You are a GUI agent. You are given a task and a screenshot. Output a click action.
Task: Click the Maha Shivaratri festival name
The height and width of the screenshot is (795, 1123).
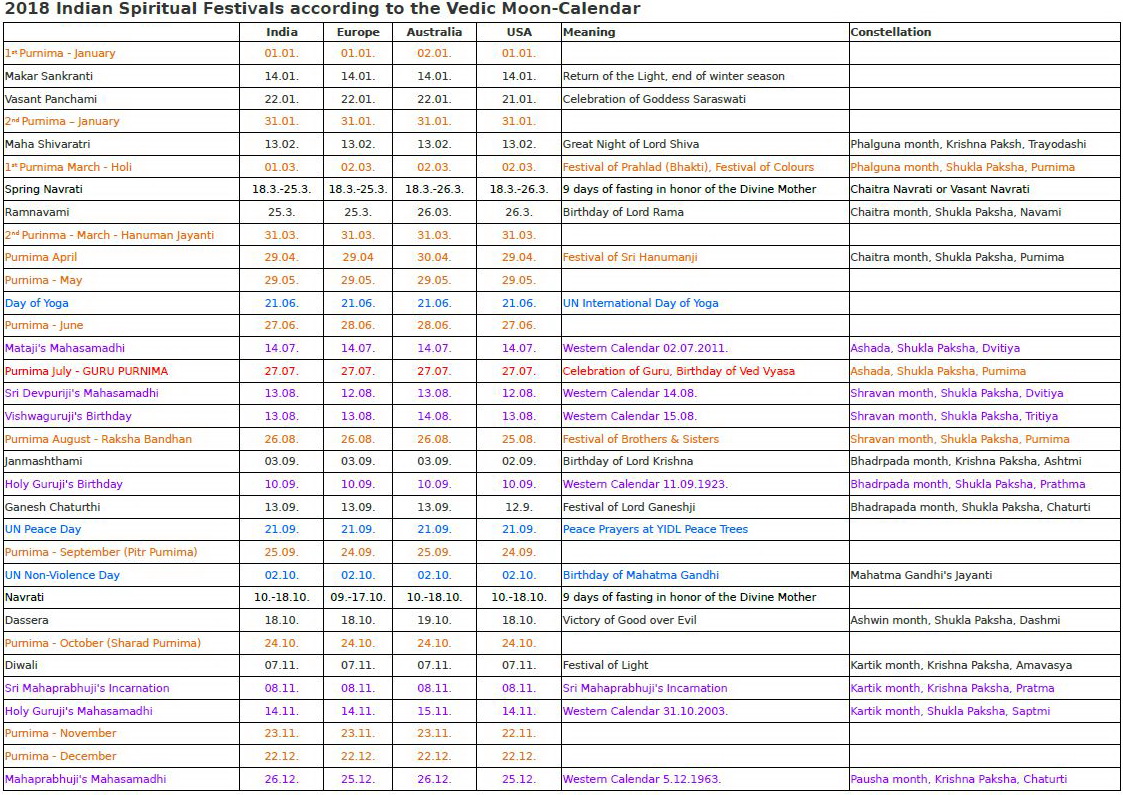(49, 144)
